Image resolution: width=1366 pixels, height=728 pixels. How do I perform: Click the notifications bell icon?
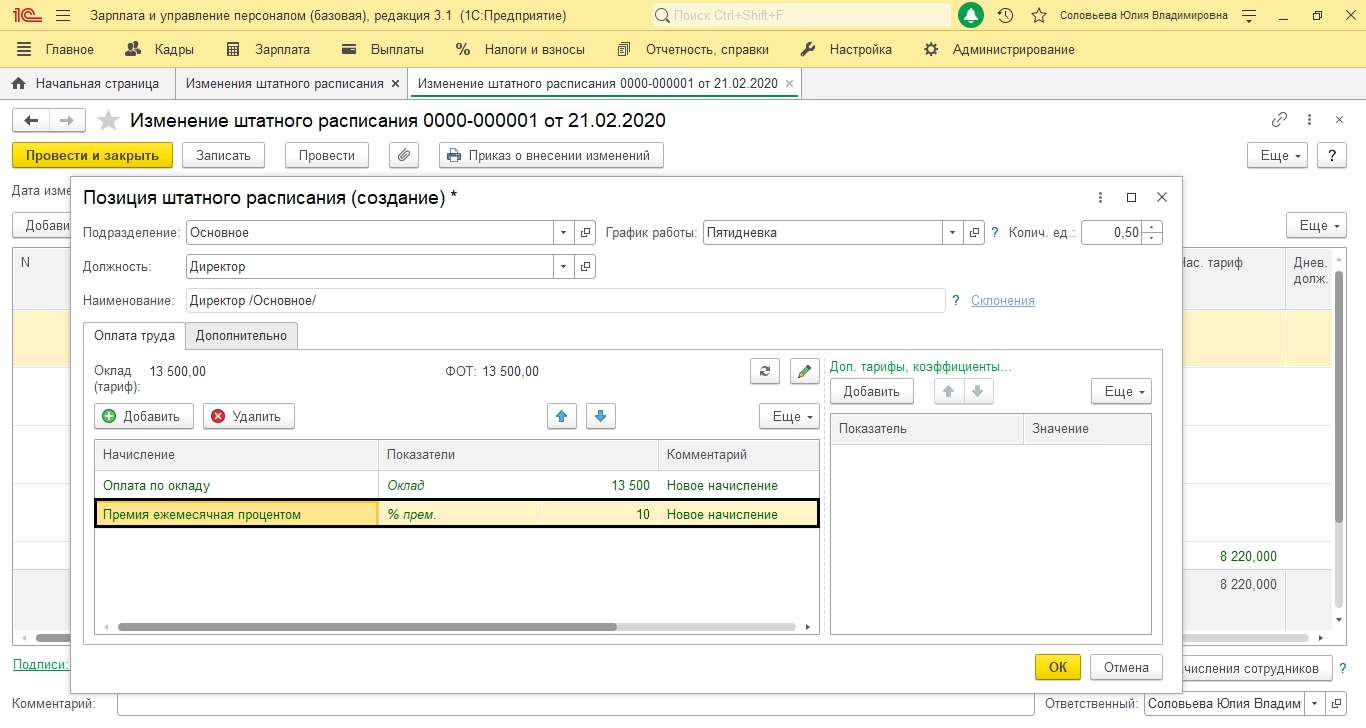click(970, 16)
